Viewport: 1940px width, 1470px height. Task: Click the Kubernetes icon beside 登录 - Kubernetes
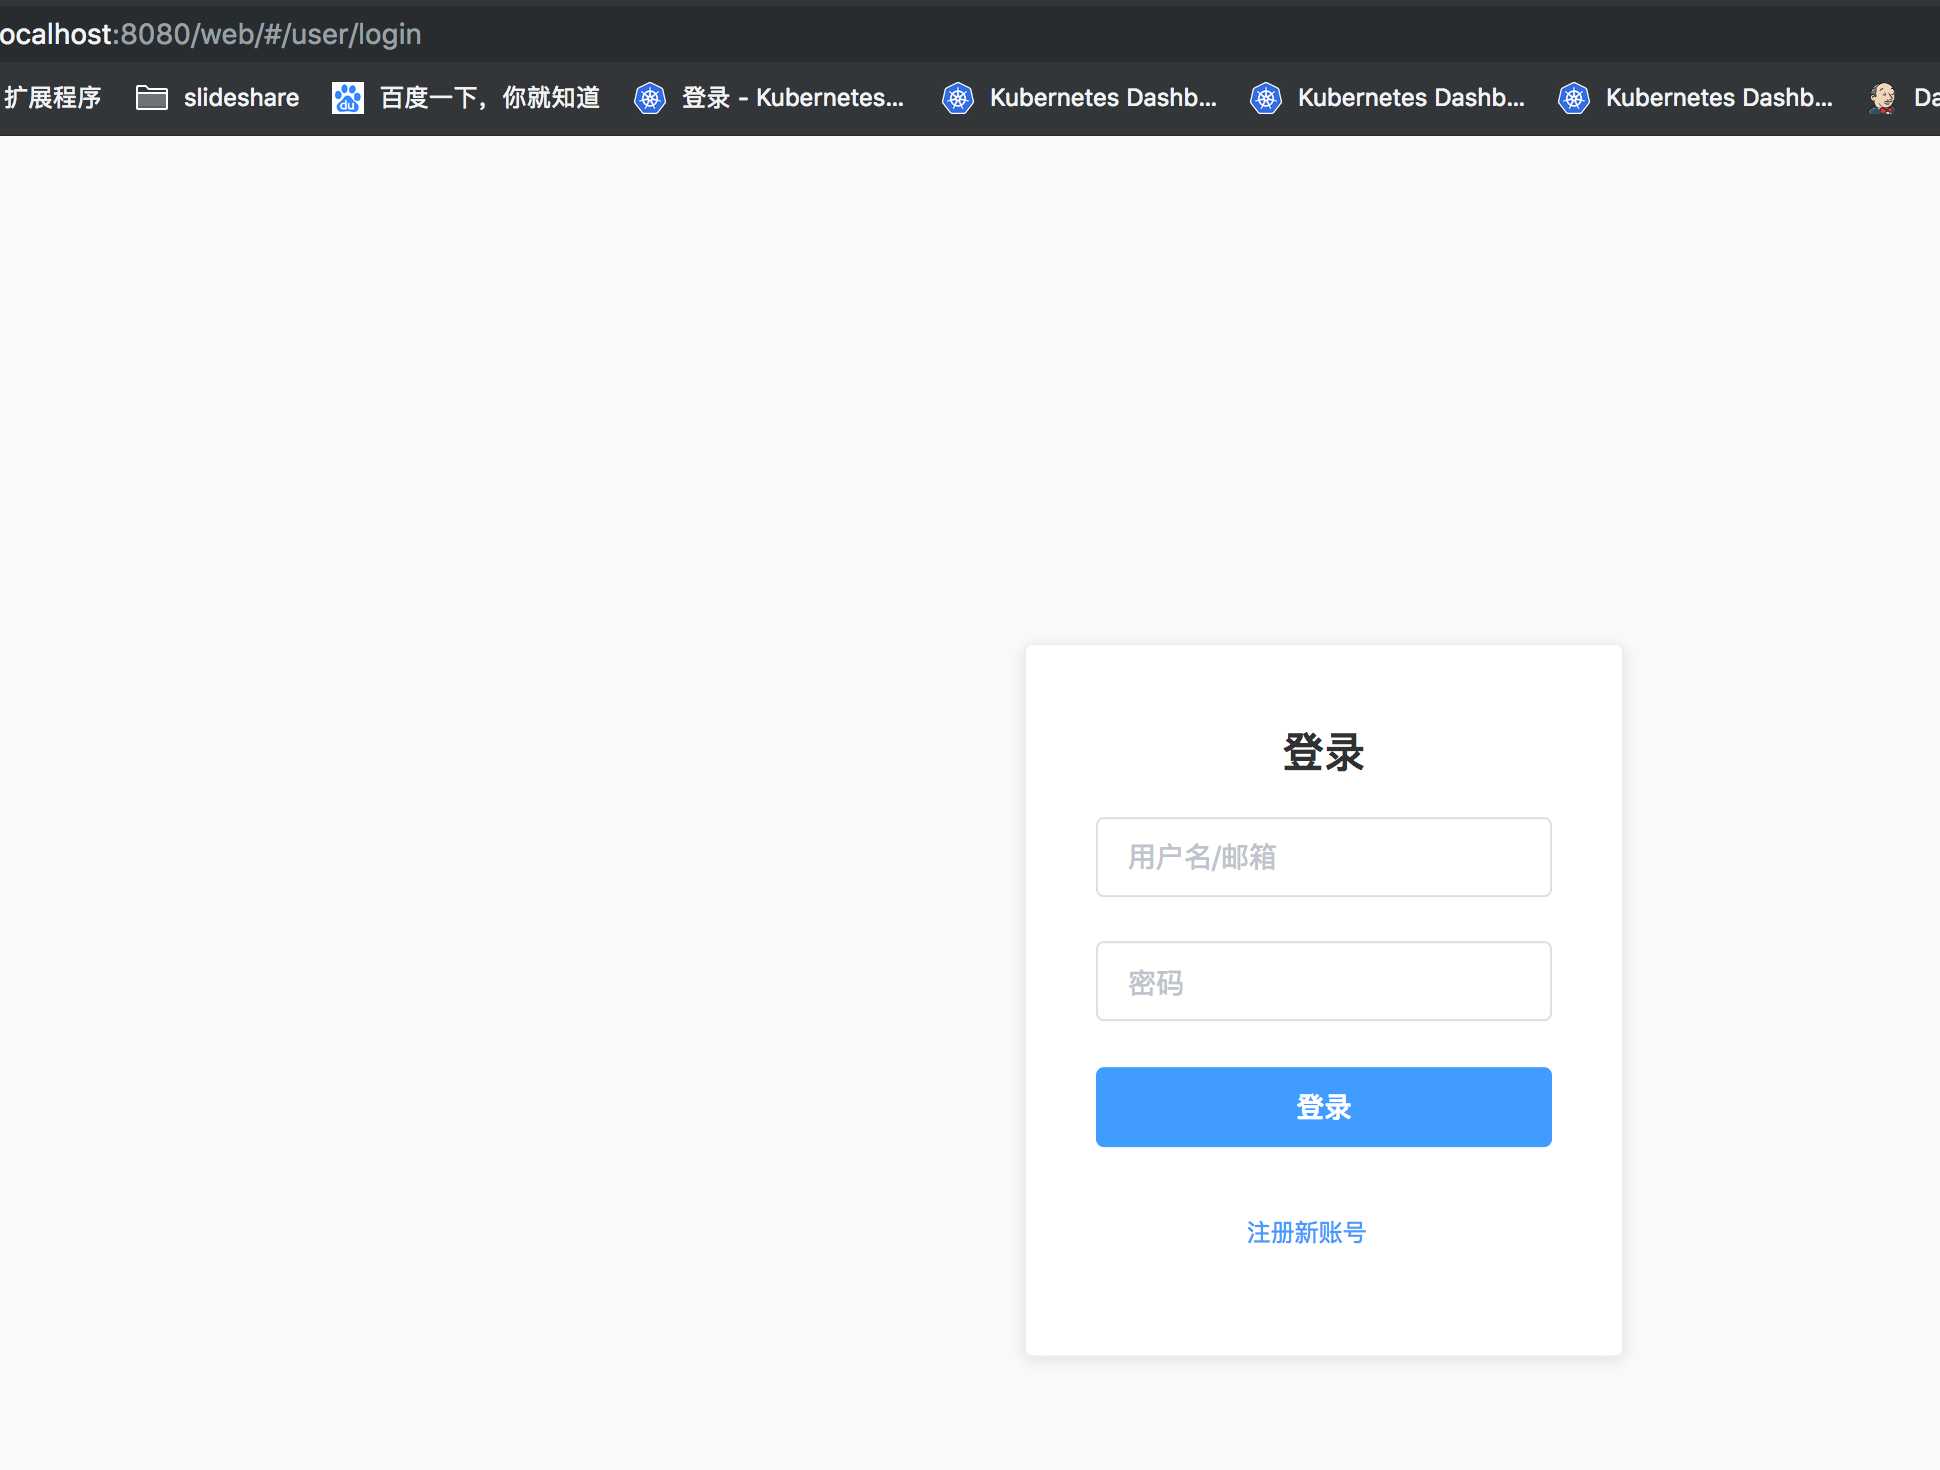coord(650,97)
